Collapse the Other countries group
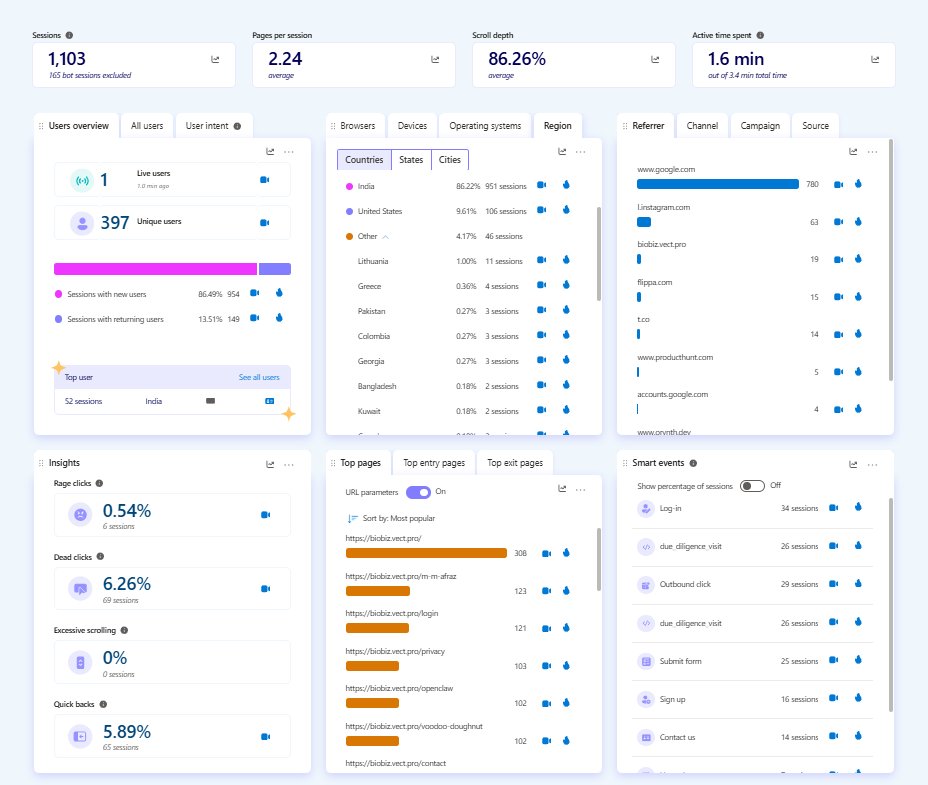928x785 pixels. pos(385,237)
